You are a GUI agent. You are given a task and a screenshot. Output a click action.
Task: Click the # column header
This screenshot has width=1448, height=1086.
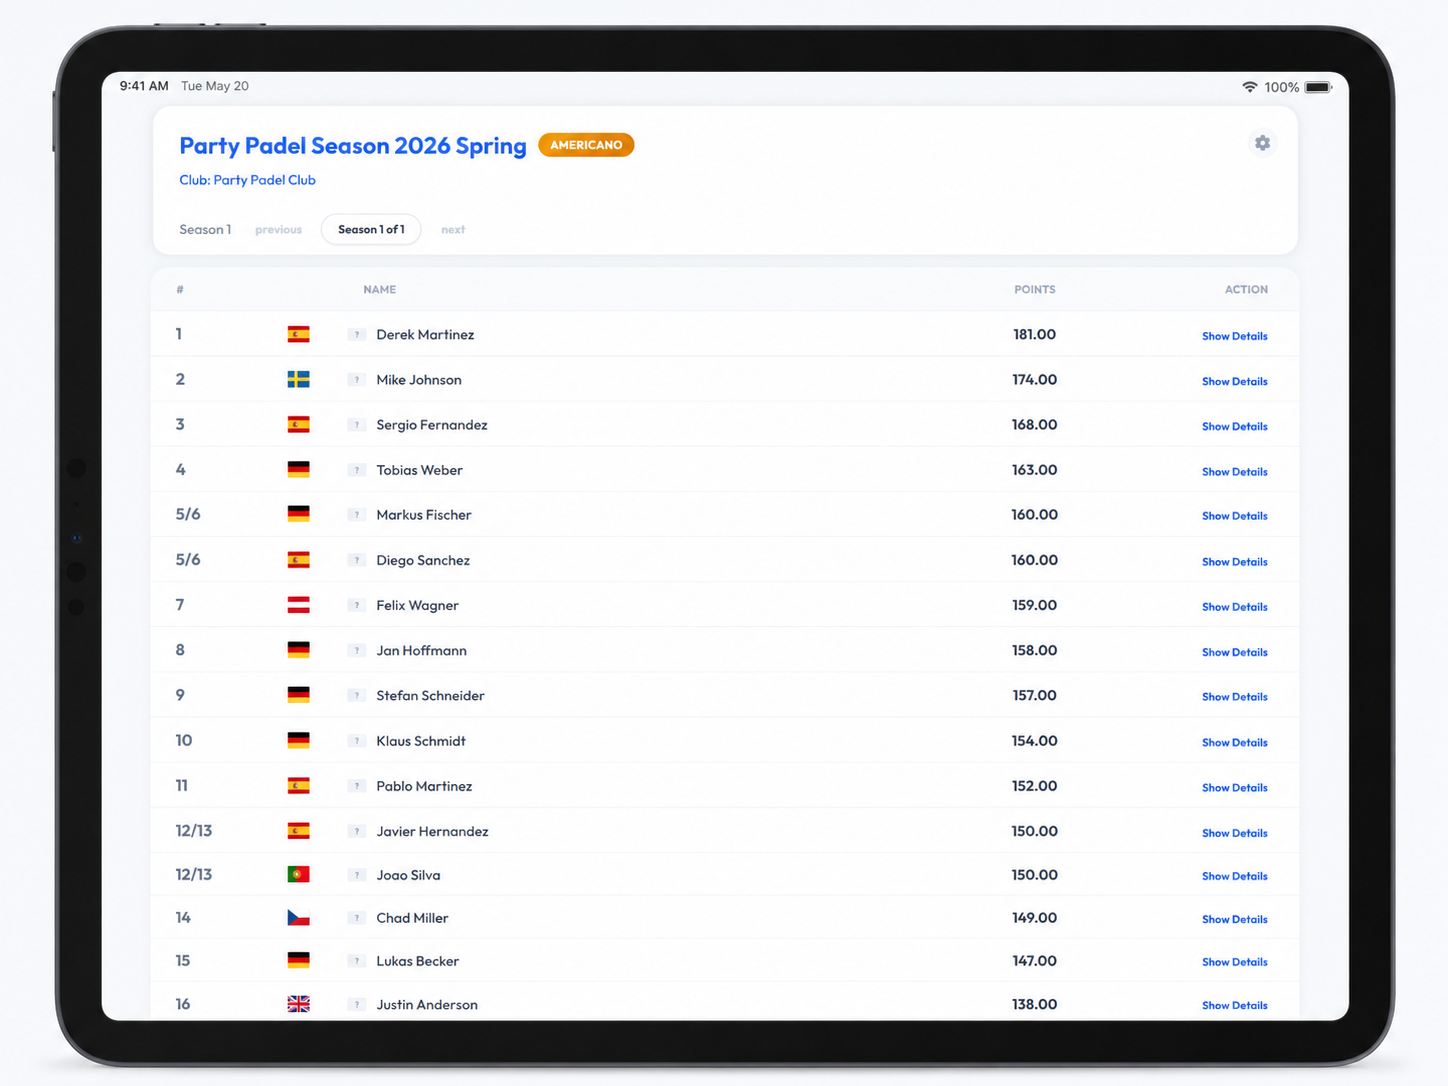coord(180,290)
